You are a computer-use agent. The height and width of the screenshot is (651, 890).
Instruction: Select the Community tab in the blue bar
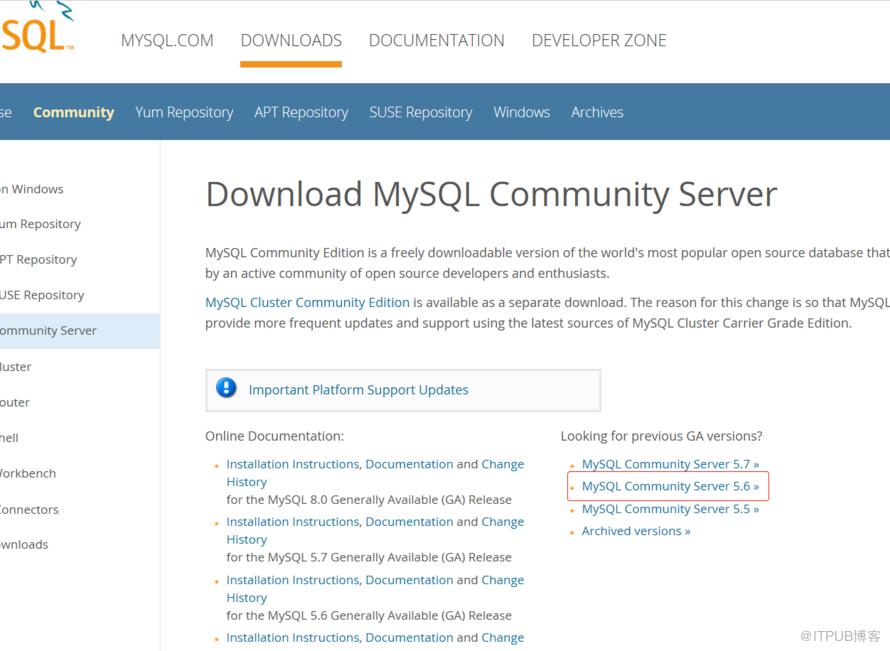(x=74, y=112)
